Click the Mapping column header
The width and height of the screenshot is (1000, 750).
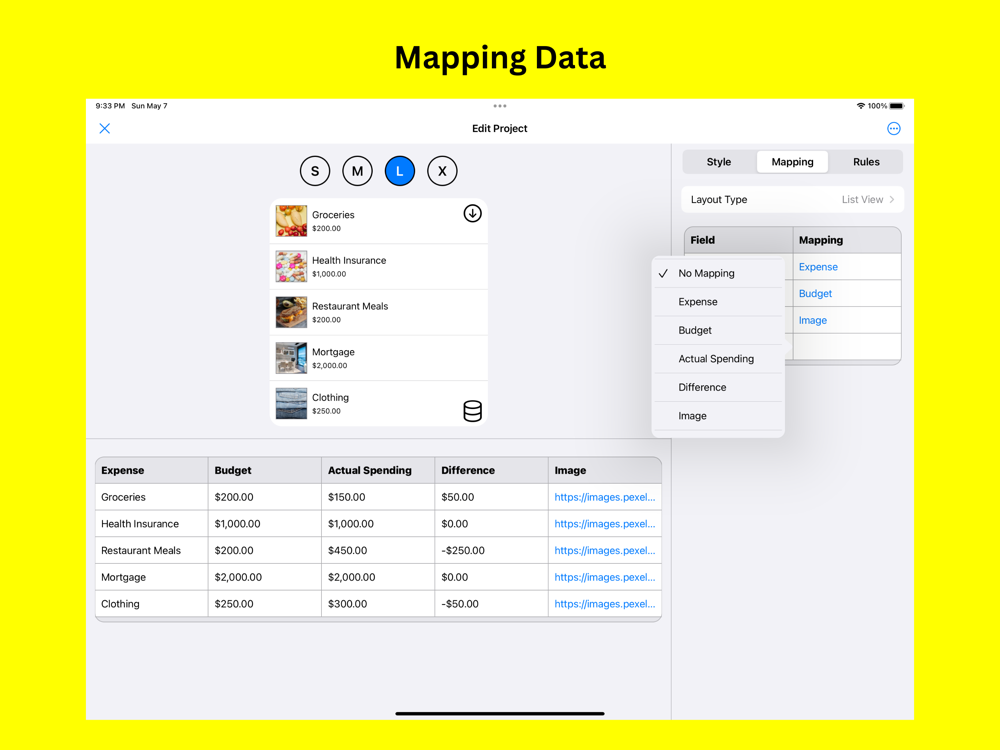(847, 240)
